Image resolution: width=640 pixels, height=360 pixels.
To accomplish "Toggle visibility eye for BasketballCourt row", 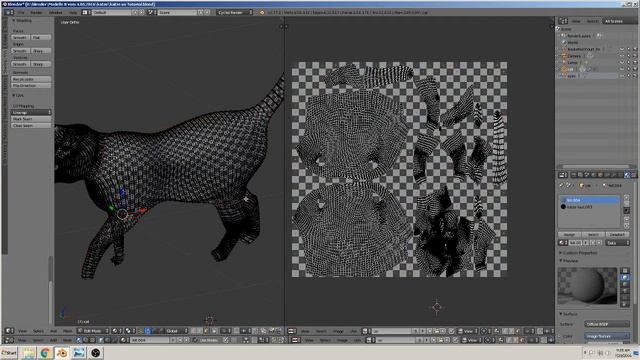I will (x=622, y=49).
